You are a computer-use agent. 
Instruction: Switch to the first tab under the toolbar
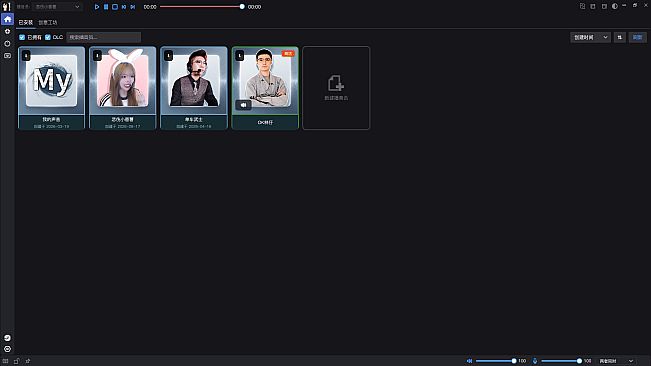click(x=26, y=22)
